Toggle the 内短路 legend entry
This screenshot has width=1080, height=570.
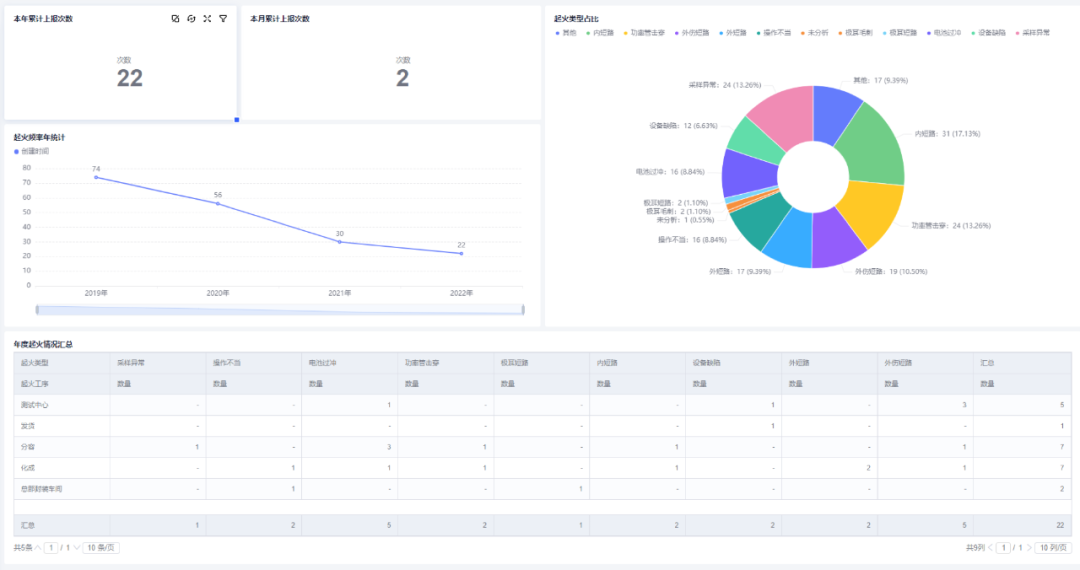tap(600, 33)
